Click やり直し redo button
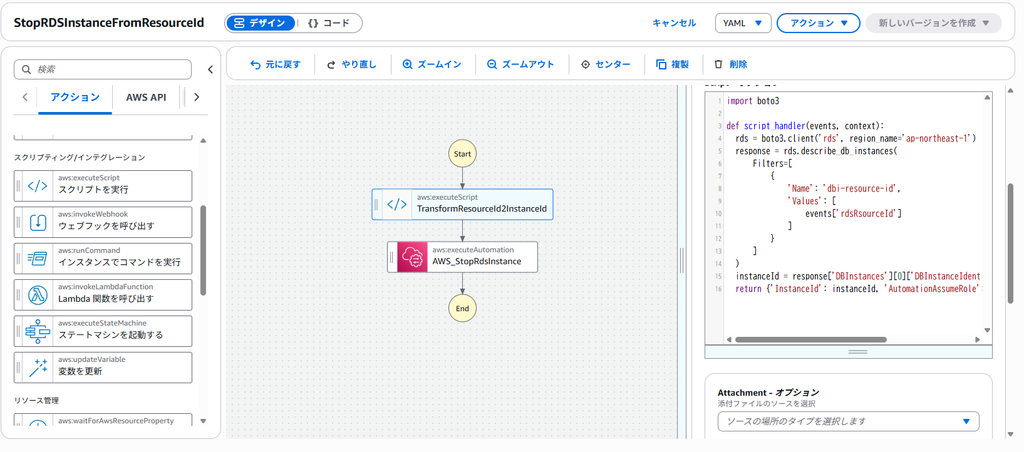1024x452 pixels. tap(351, 65)
